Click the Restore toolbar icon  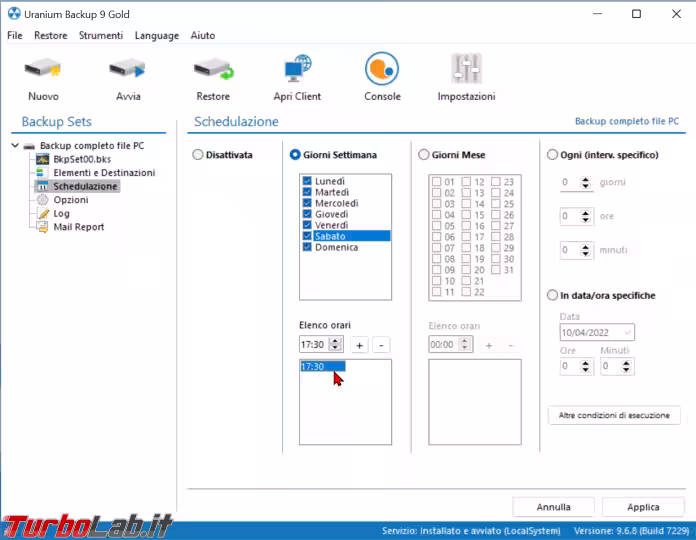[x=214, y=69]
